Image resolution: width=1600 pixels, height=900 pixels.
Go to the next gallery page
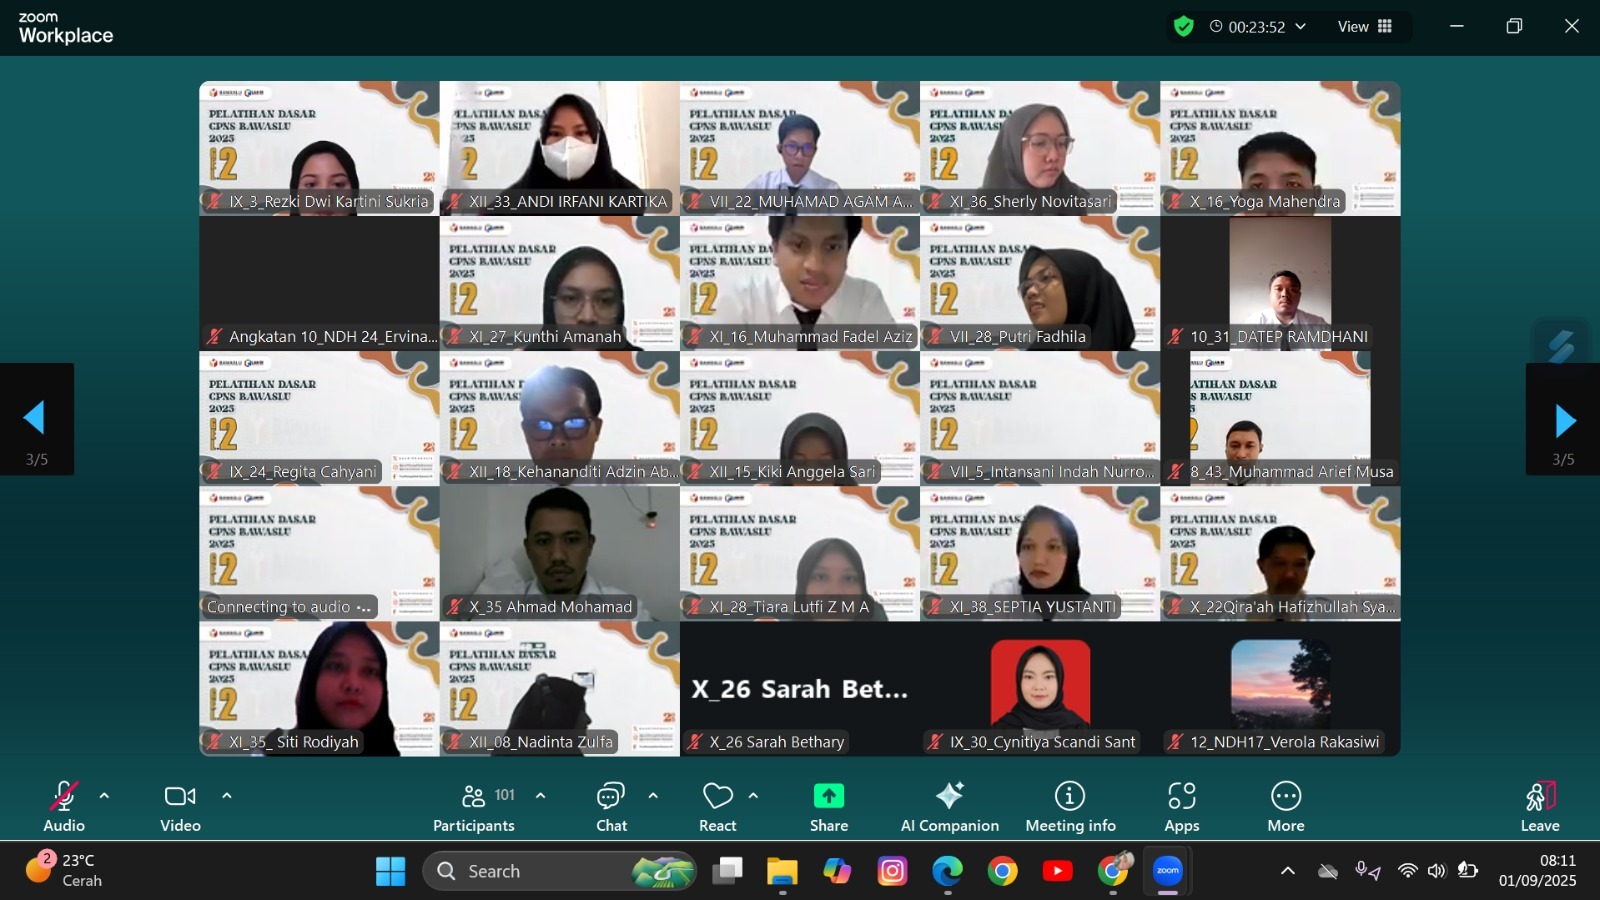(1562, 418)
